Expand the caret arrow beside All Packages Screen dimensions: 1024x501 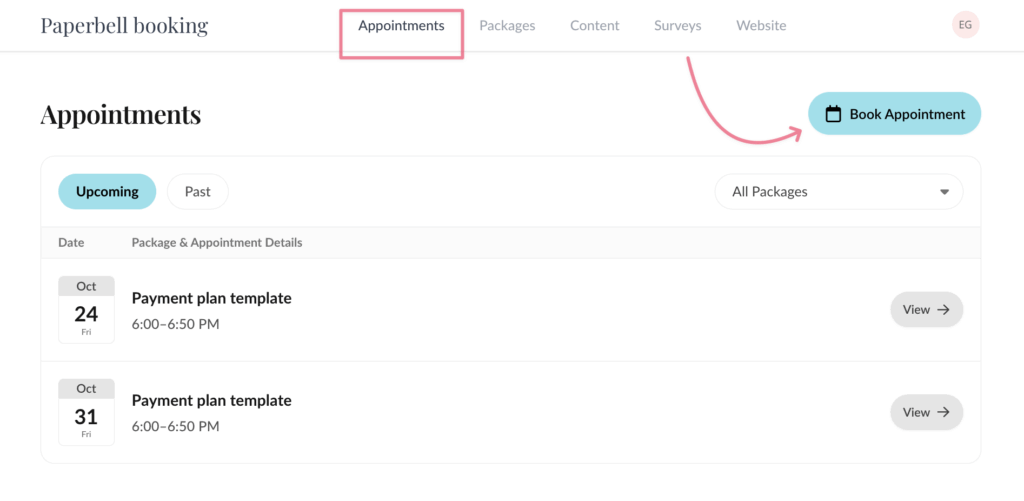click(x=944, y=192)
